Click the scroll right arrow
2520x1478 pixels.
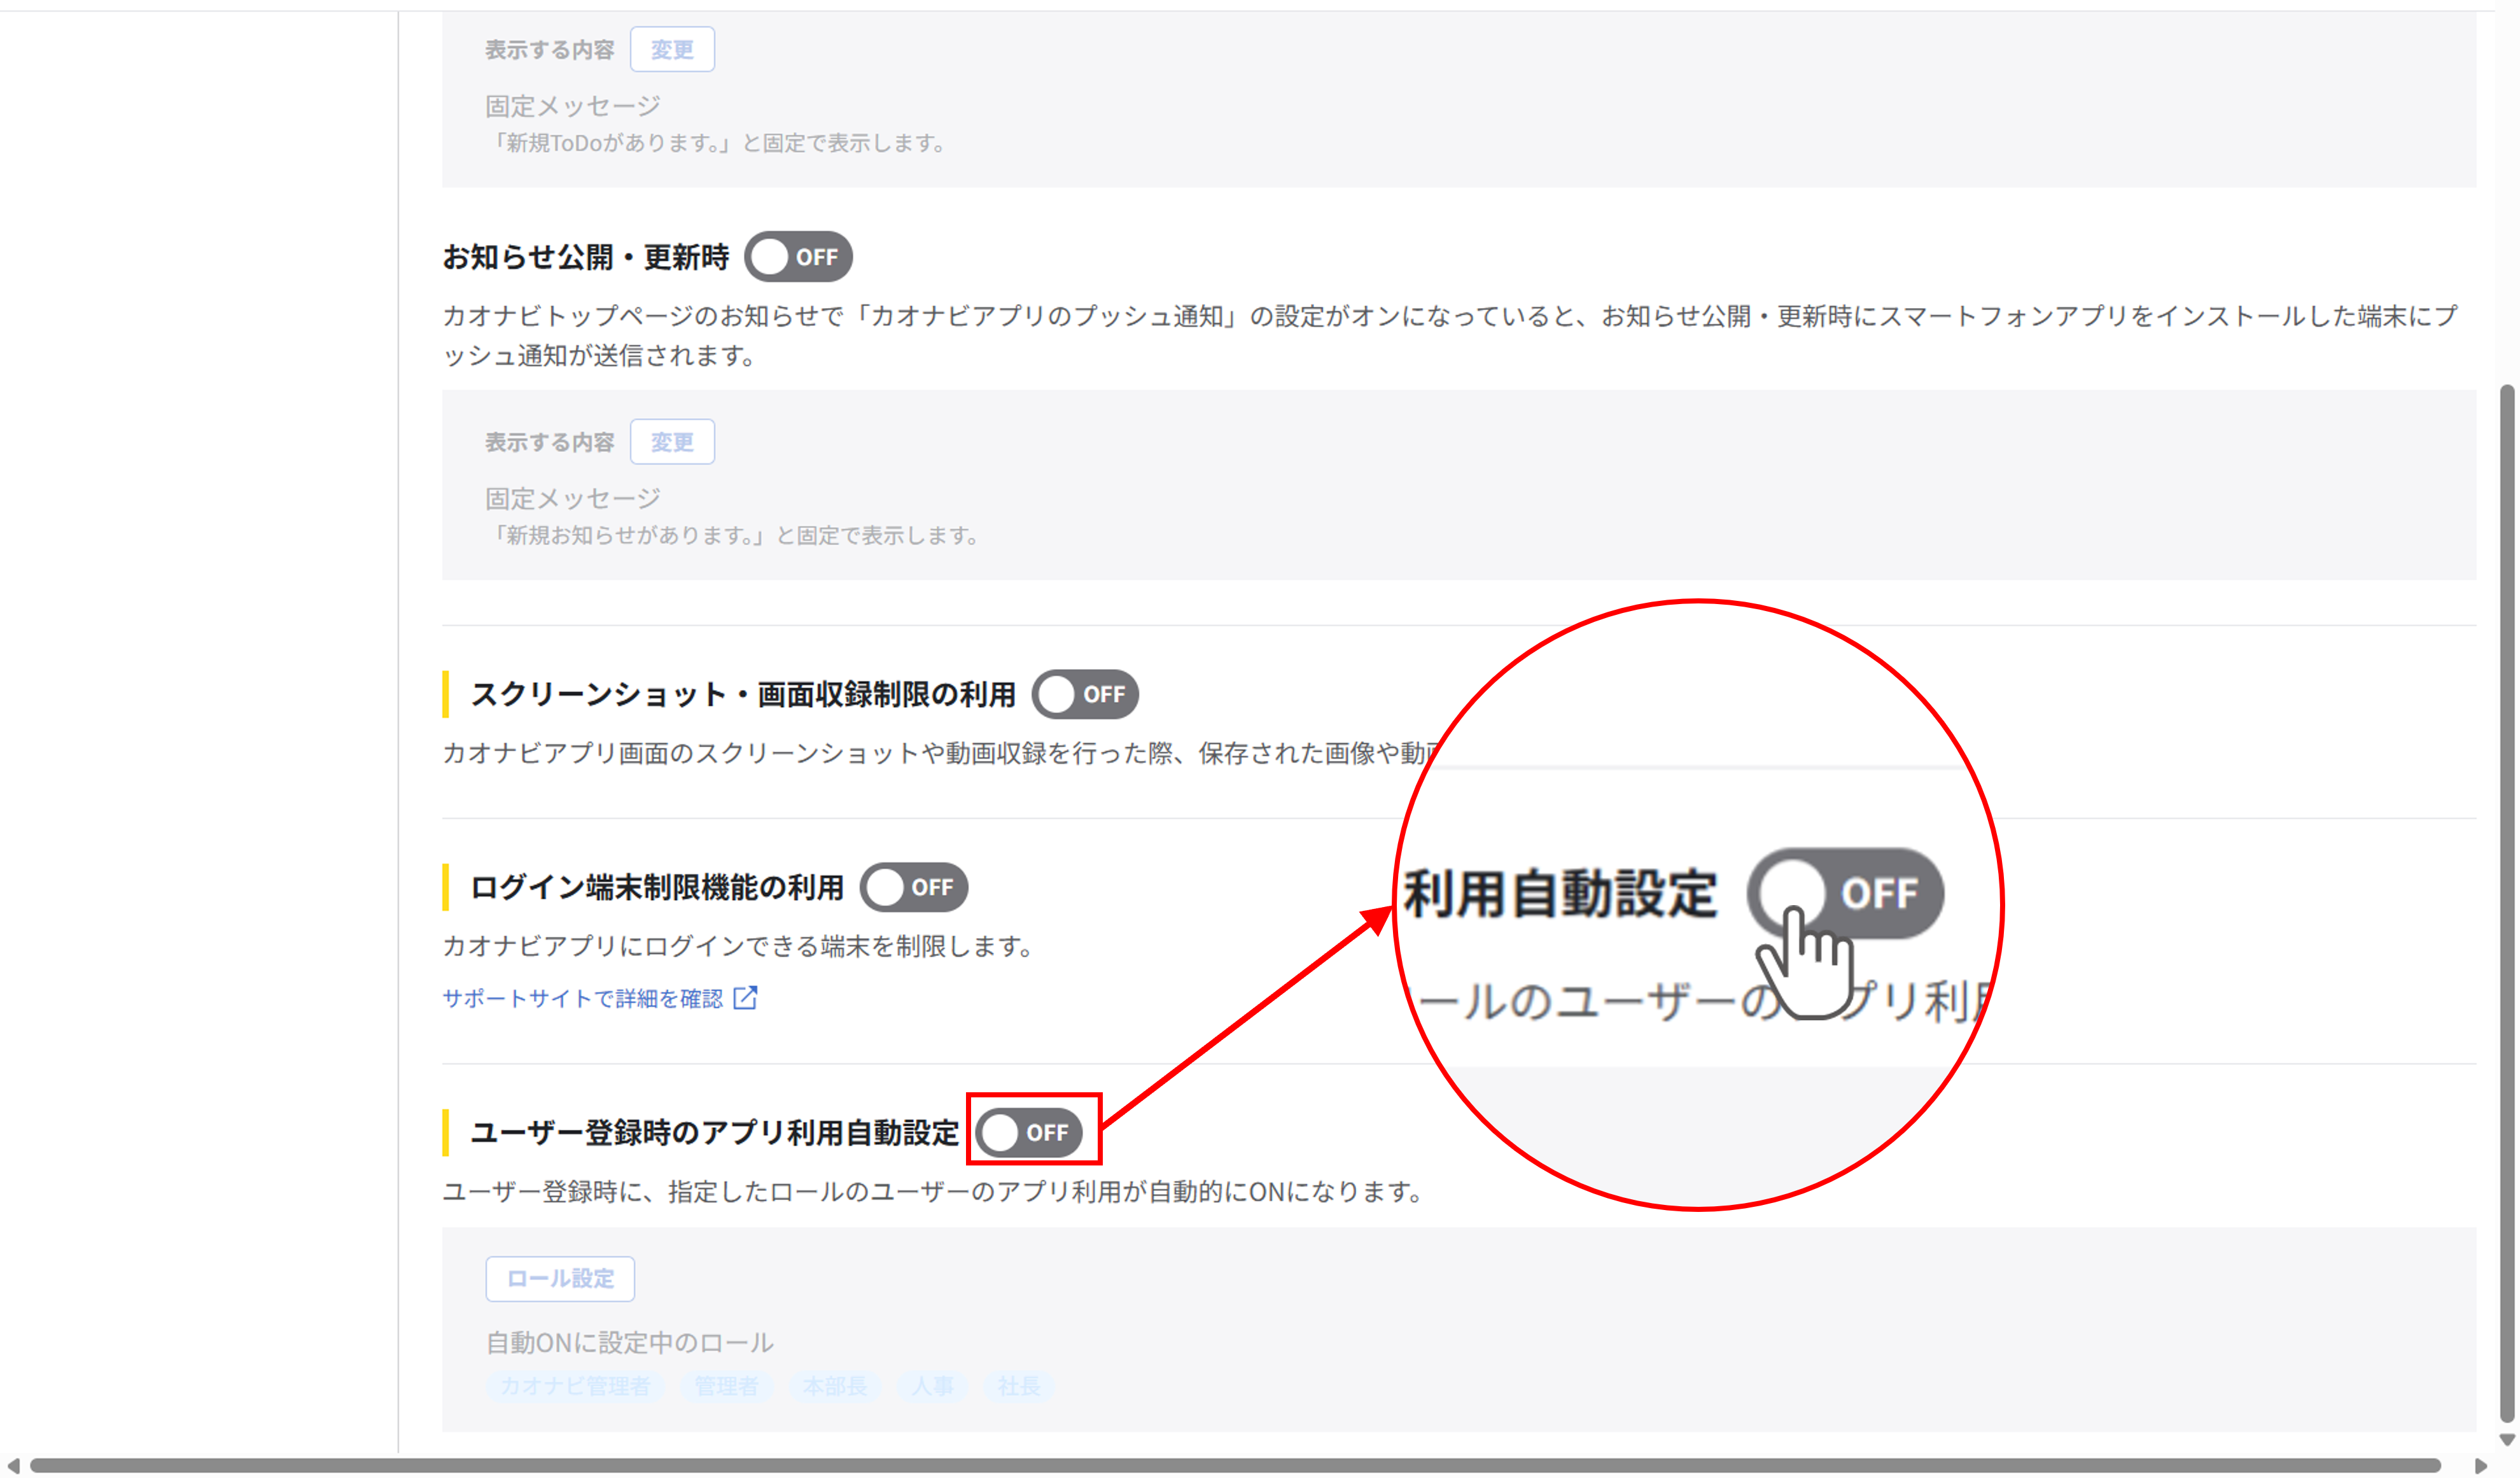(2481, 1465)
